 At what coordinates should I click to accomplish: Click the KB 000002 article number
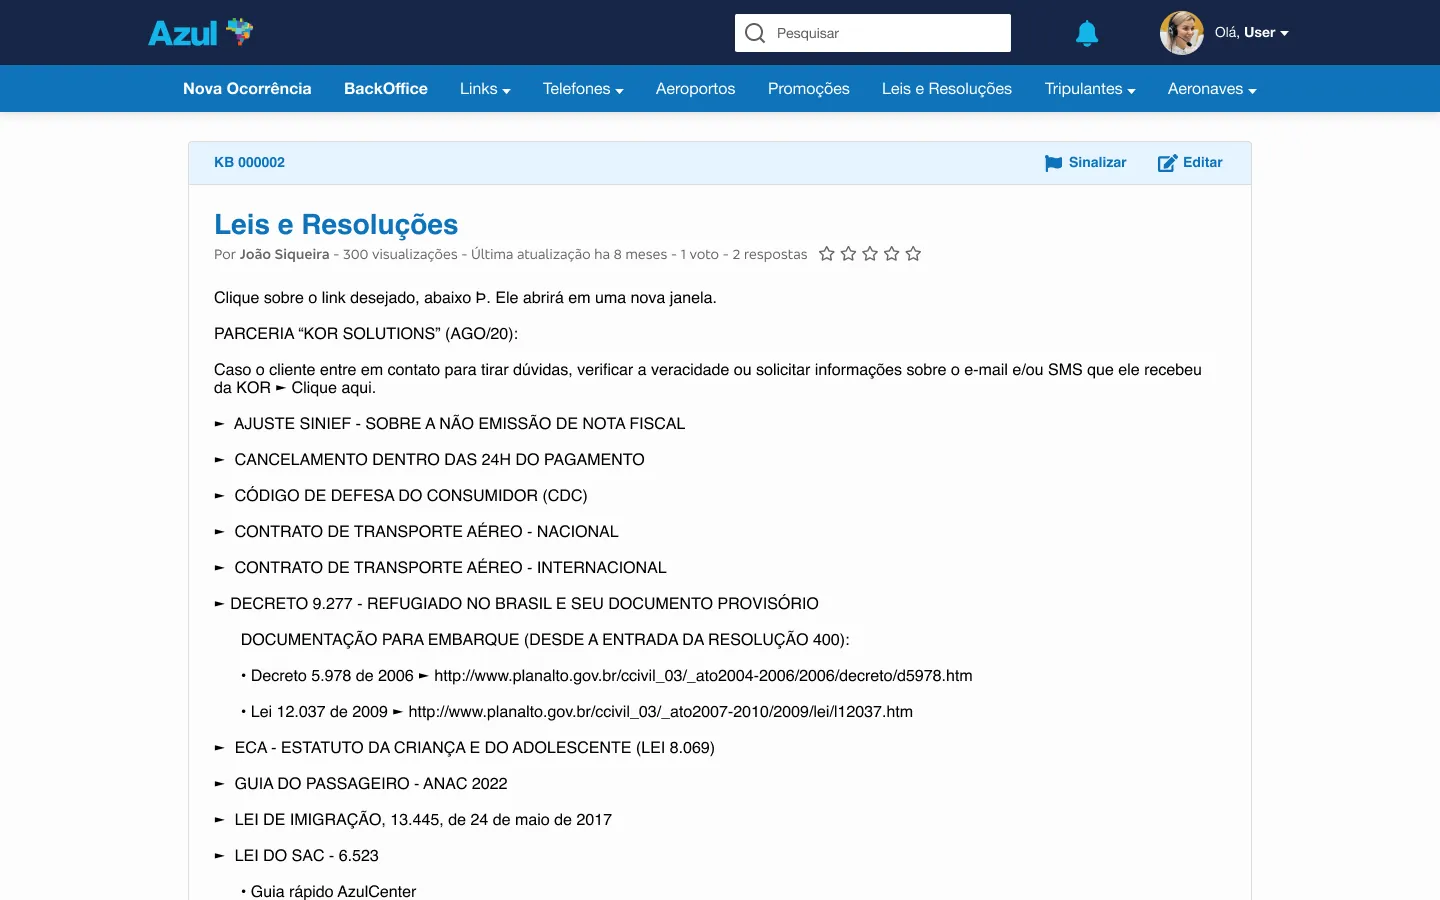click(x=249, y=163)
